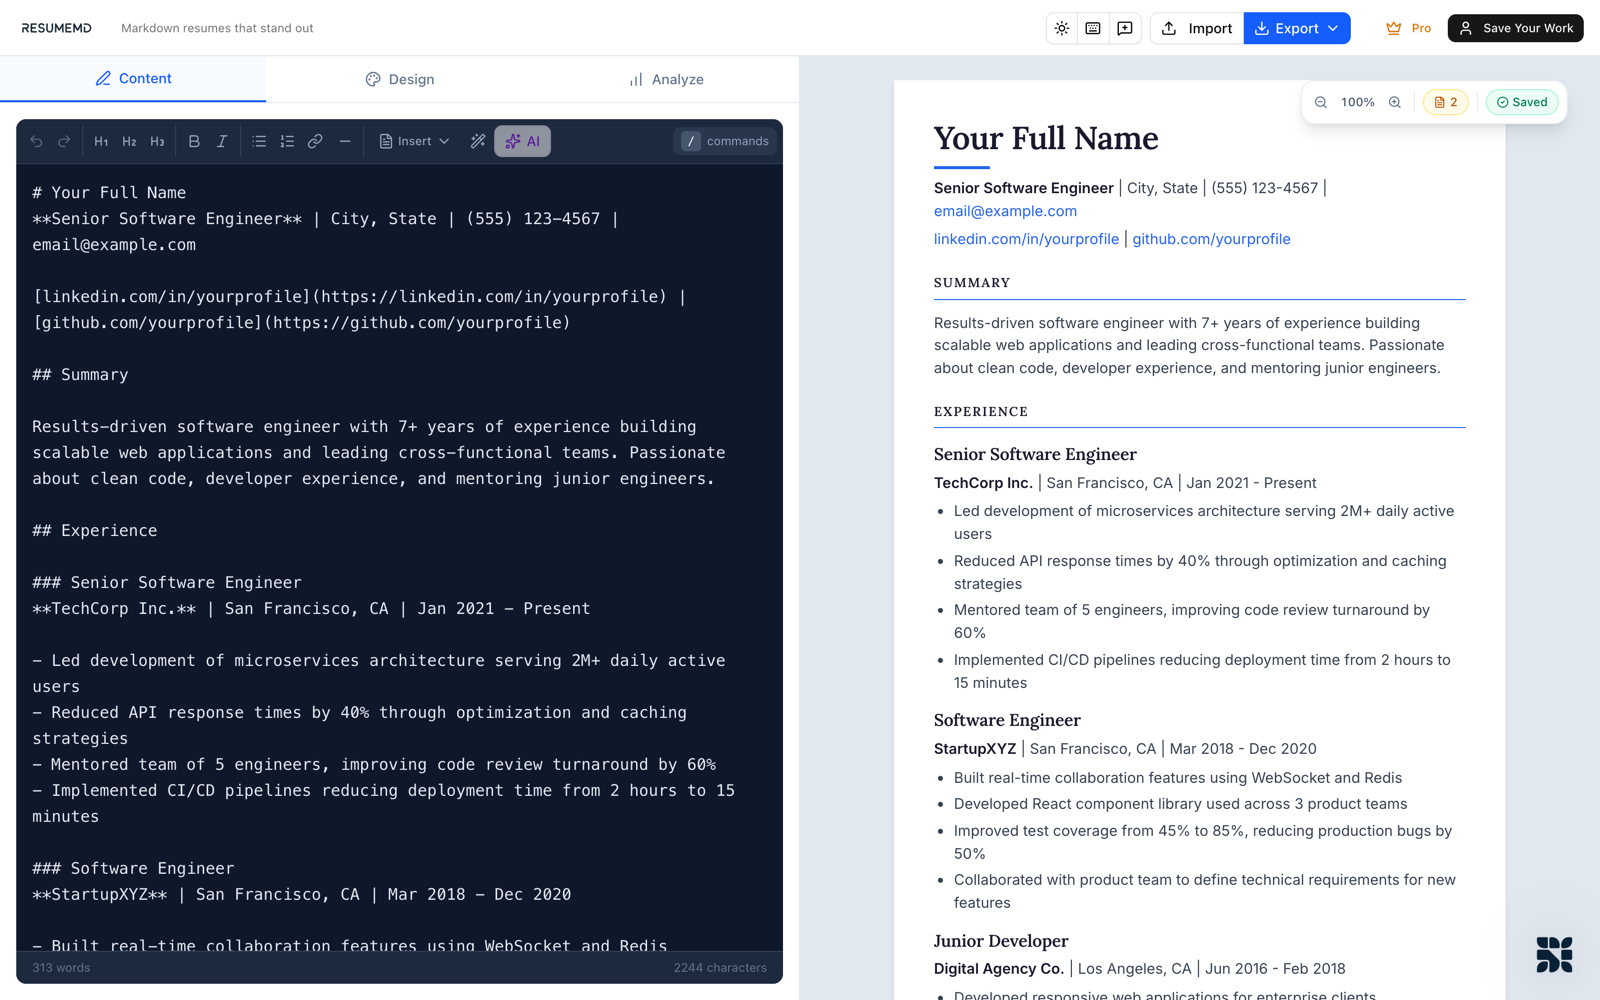Apply Heading 3 formatting
Viewport: 1600px width, 1000px height.
(157, 141)
